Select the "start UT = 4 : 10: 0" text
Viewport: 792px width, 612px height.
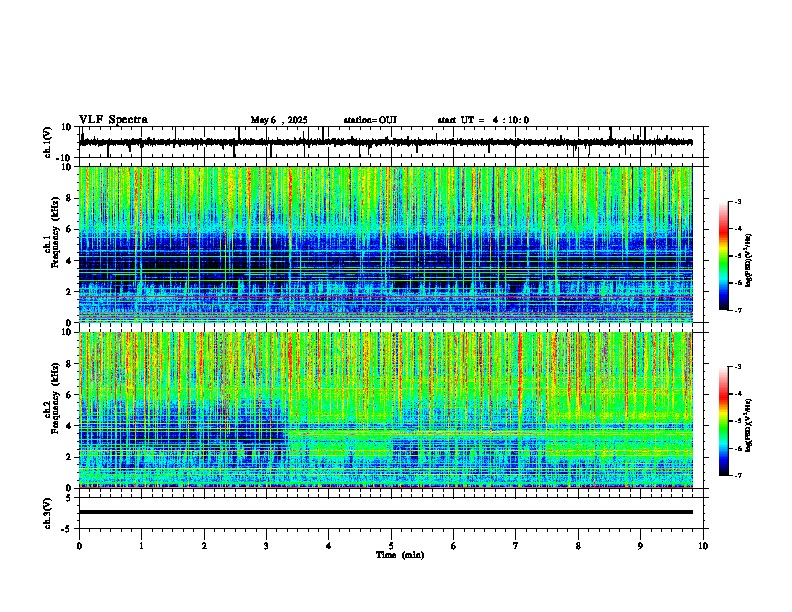pos(483,120)
